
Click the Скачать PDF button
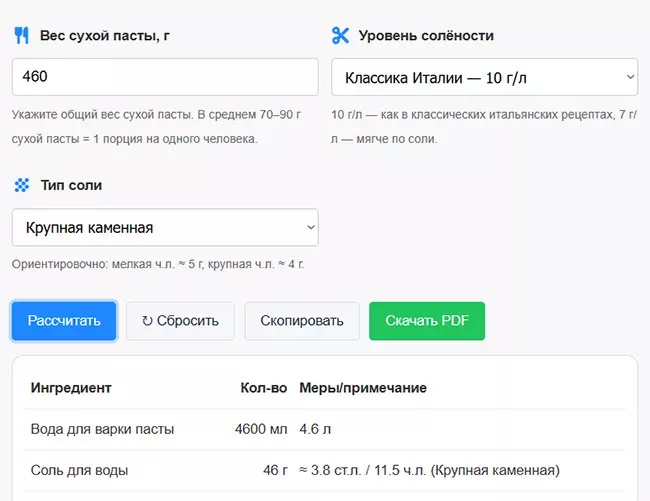427,321
